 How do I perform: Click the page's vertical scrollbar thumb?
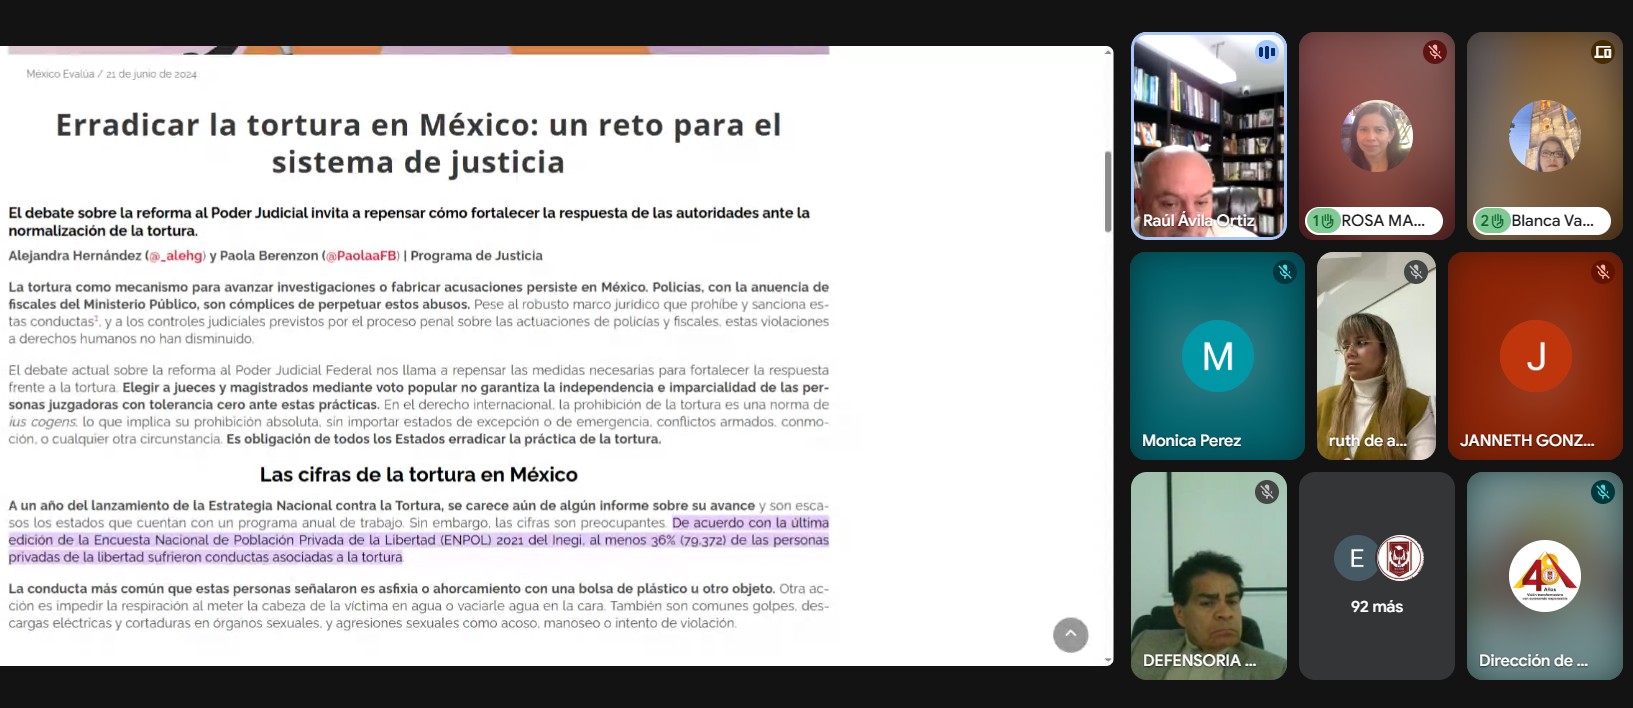click(1108, 192)
